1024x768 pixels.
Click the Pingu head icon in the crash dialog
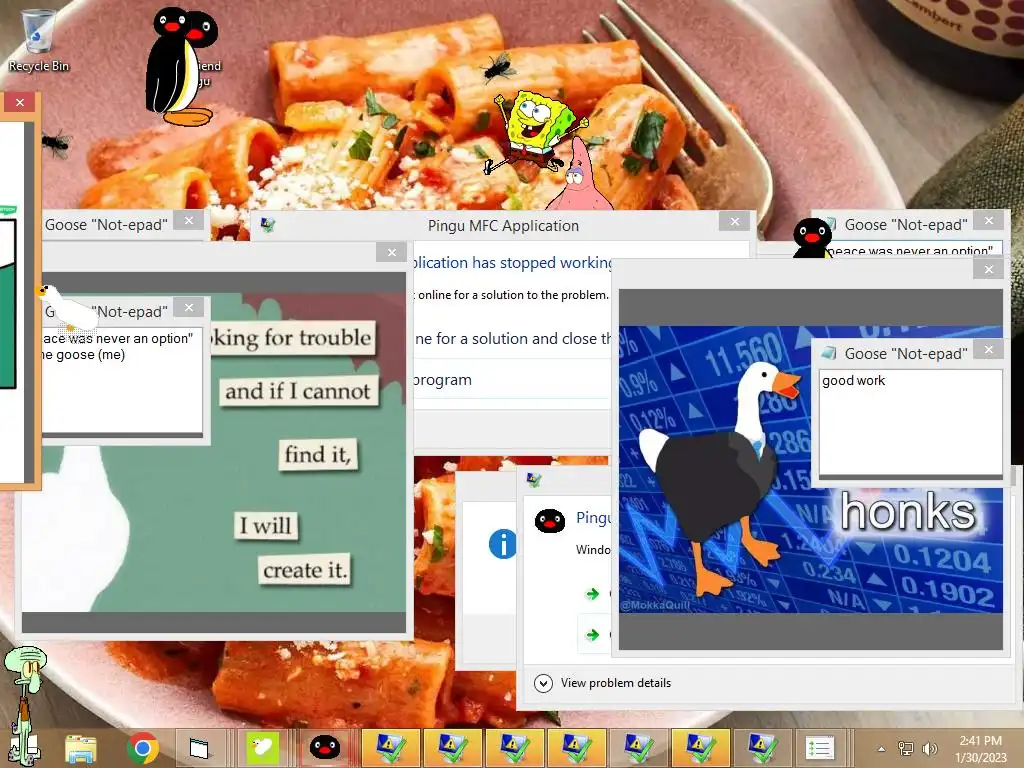550,521
